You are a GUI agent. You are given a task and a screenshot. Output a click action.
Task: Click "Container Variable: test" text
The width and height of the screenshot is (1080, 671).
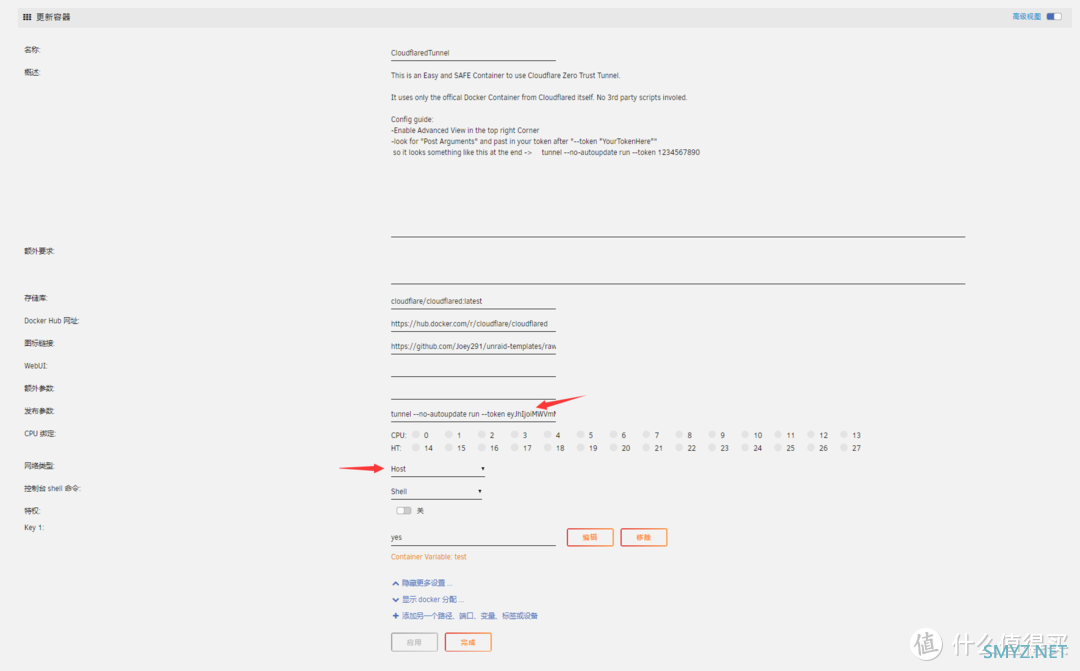pyautogui.click(x=428, y=557)
